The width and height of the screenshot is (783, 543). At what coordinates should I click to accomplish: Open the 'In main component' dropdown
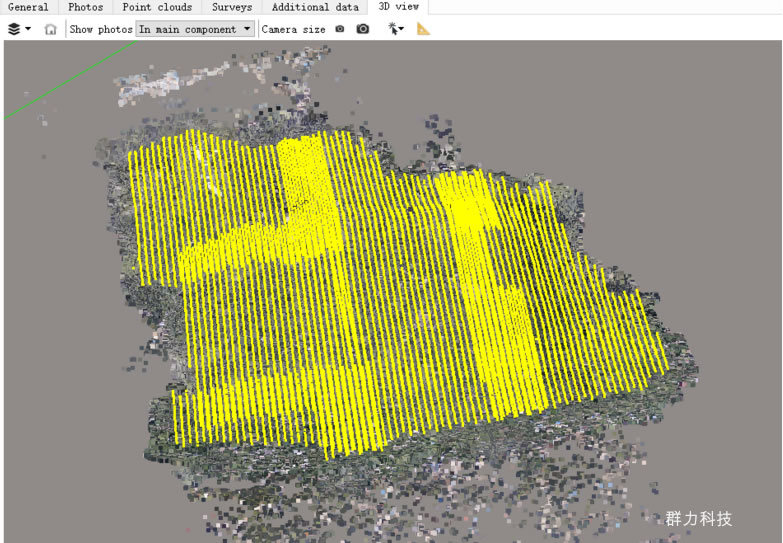point(195,29)
